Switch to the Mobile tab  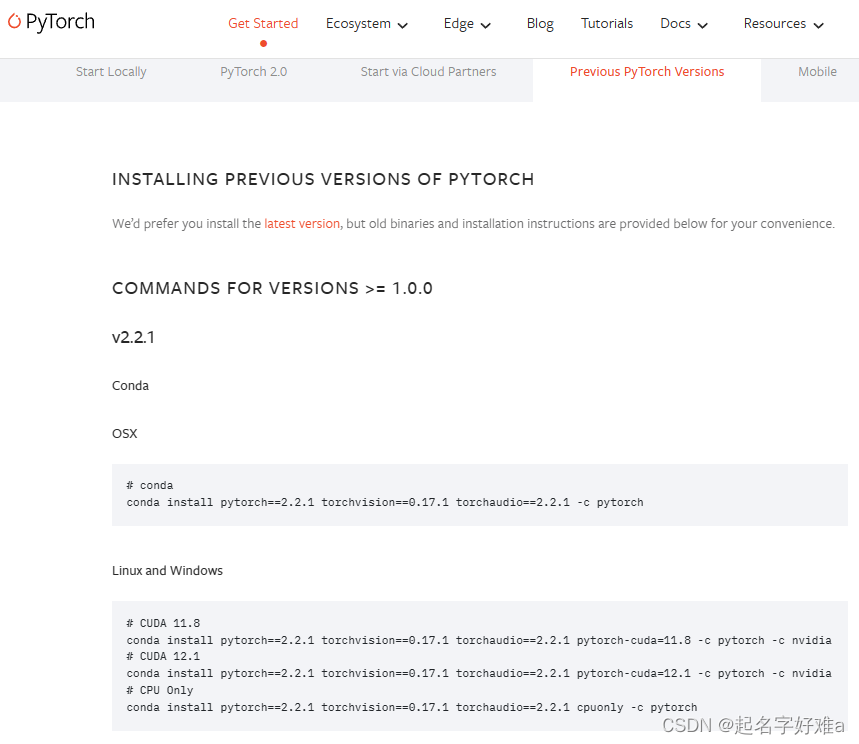click(817, 72)
